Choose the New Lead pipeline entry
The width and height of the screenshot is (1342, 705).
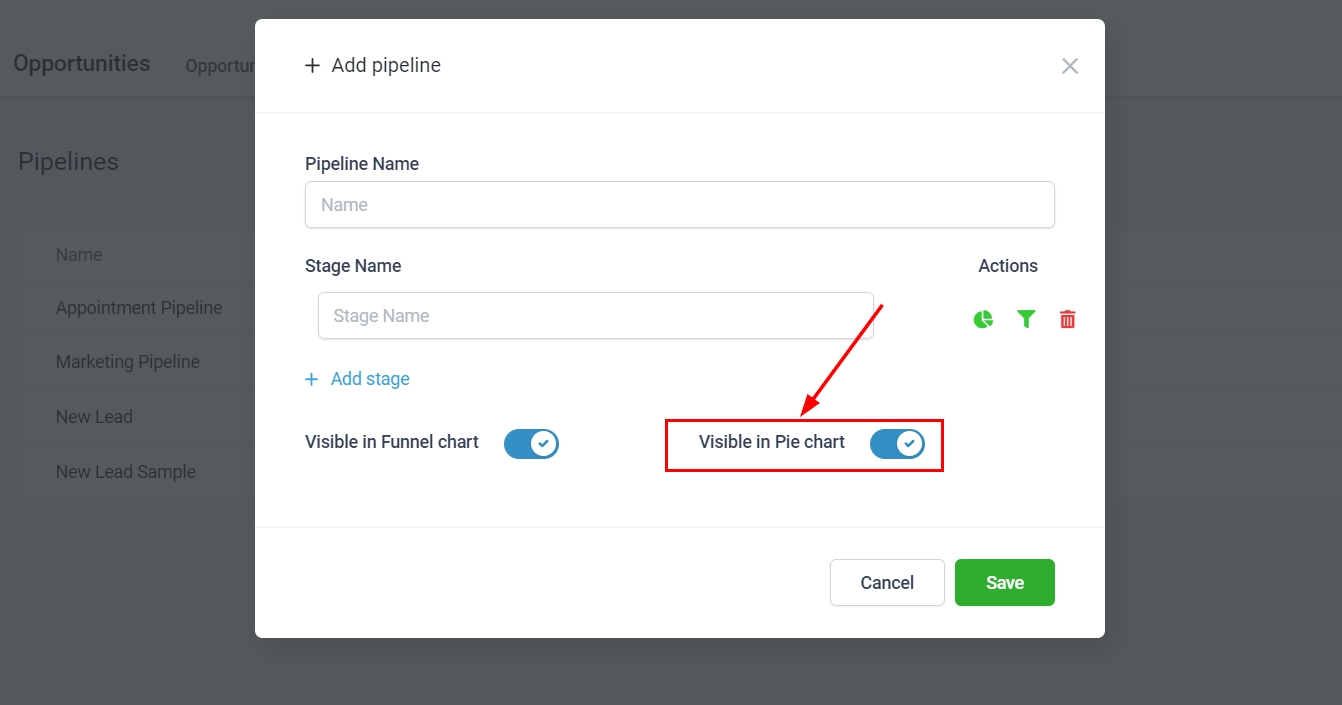[94, 417]
